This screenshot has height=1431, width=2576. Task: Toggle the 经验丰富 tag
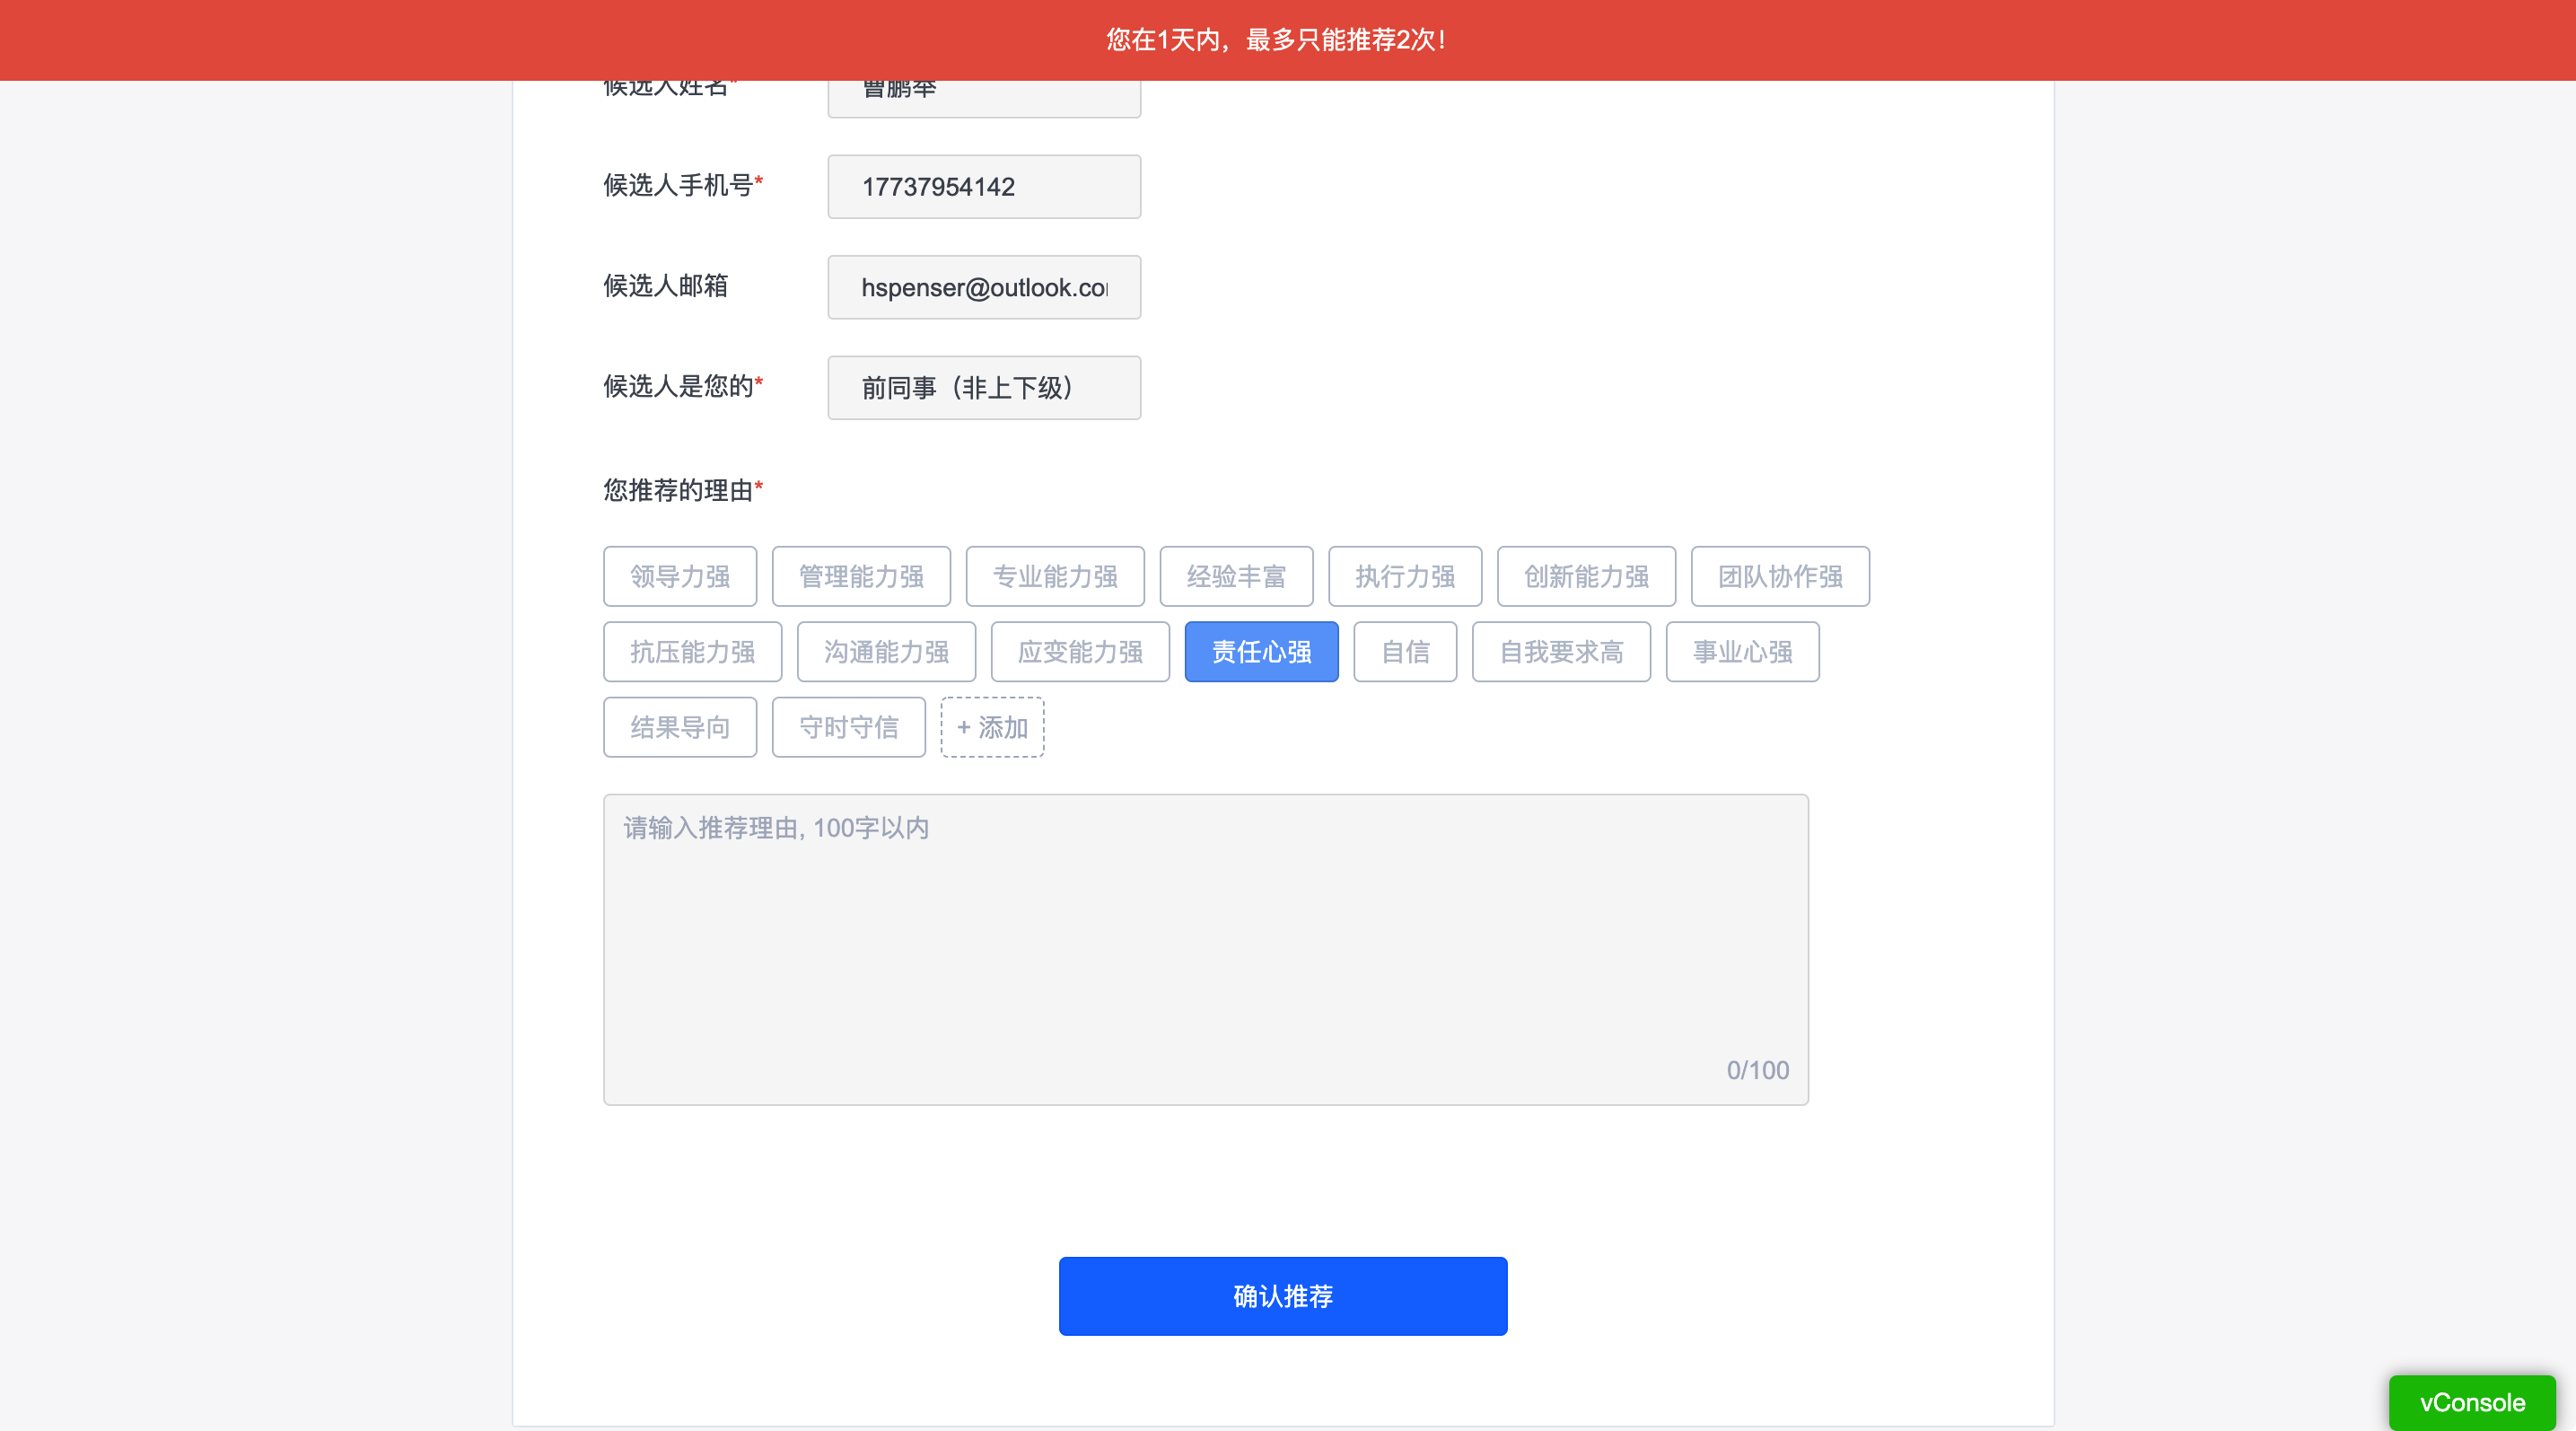(1236, 576)
